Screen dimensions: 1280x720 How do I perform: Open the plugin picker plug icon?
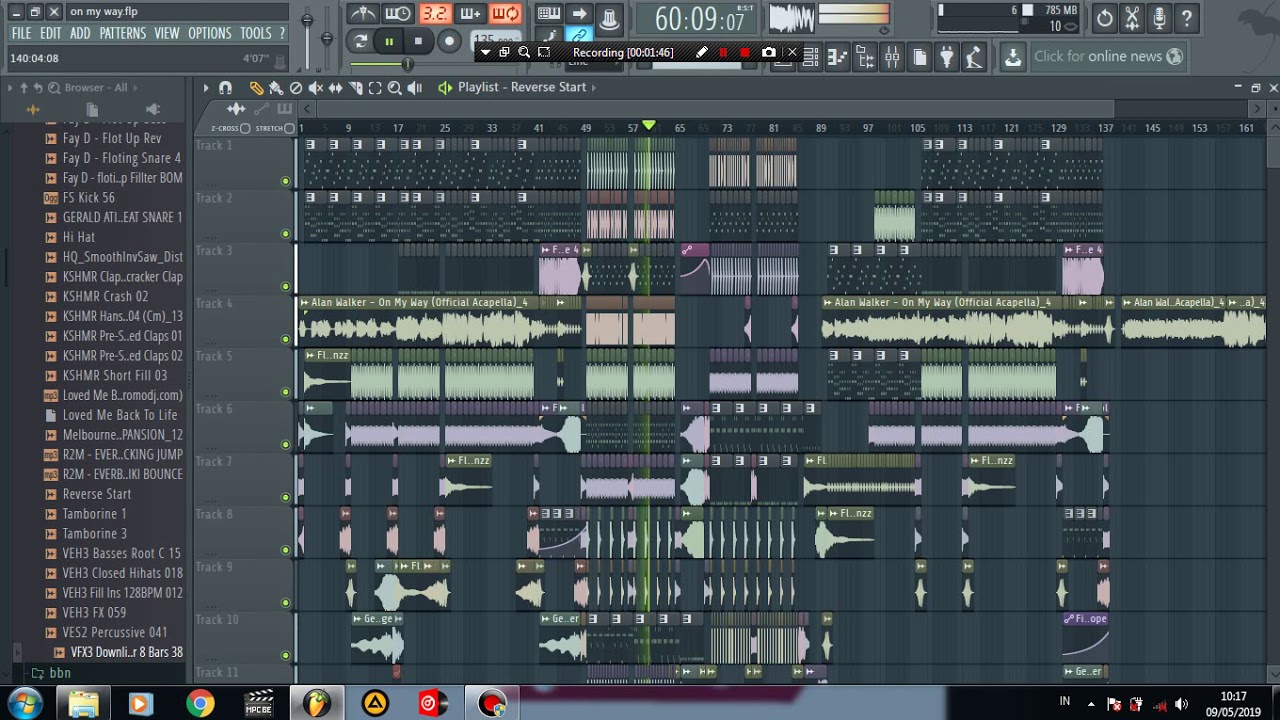946,57
